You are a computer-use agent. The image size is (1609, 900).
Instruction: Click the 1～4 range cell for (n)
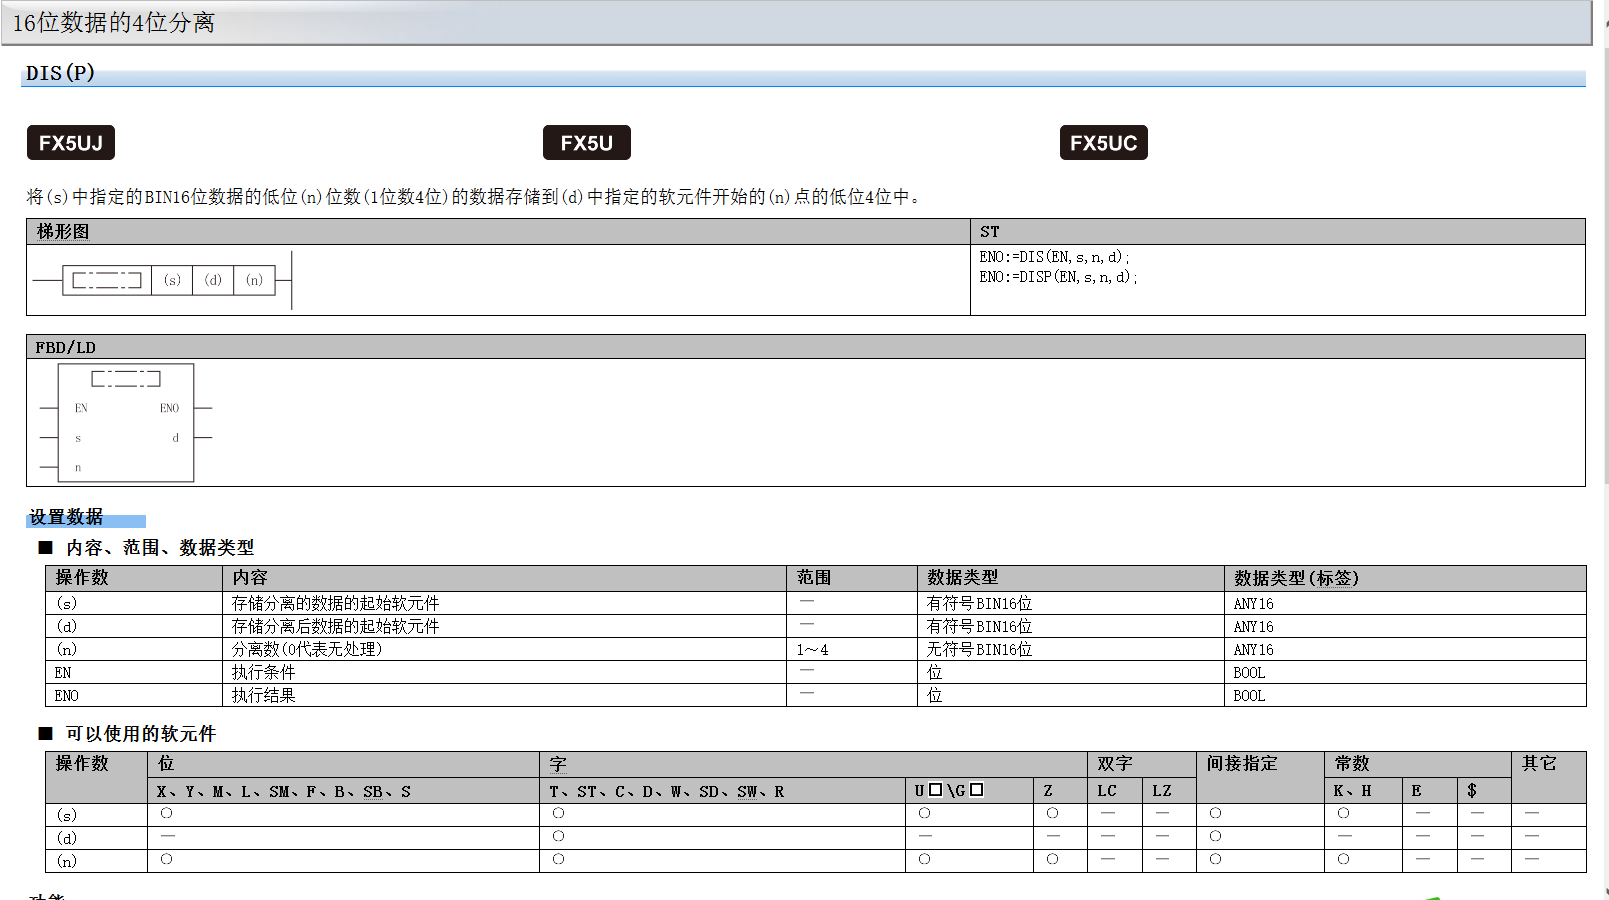[812, 650]
